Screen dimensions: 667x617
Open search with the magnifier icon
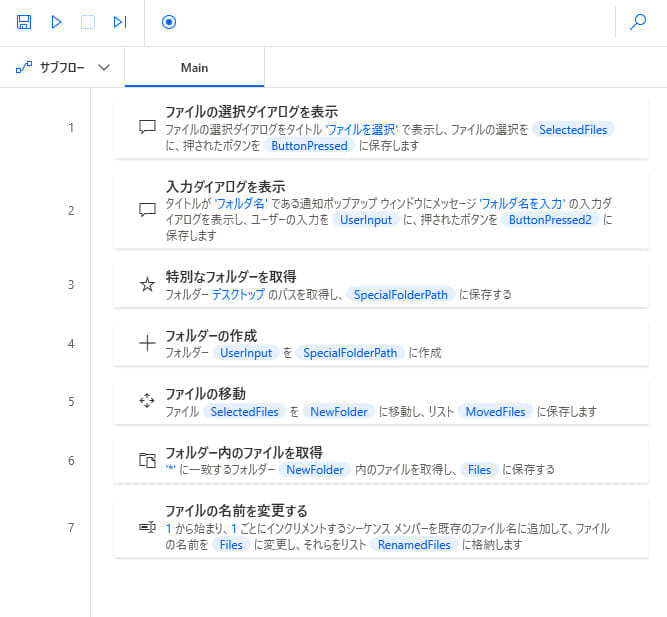(638, 22)
